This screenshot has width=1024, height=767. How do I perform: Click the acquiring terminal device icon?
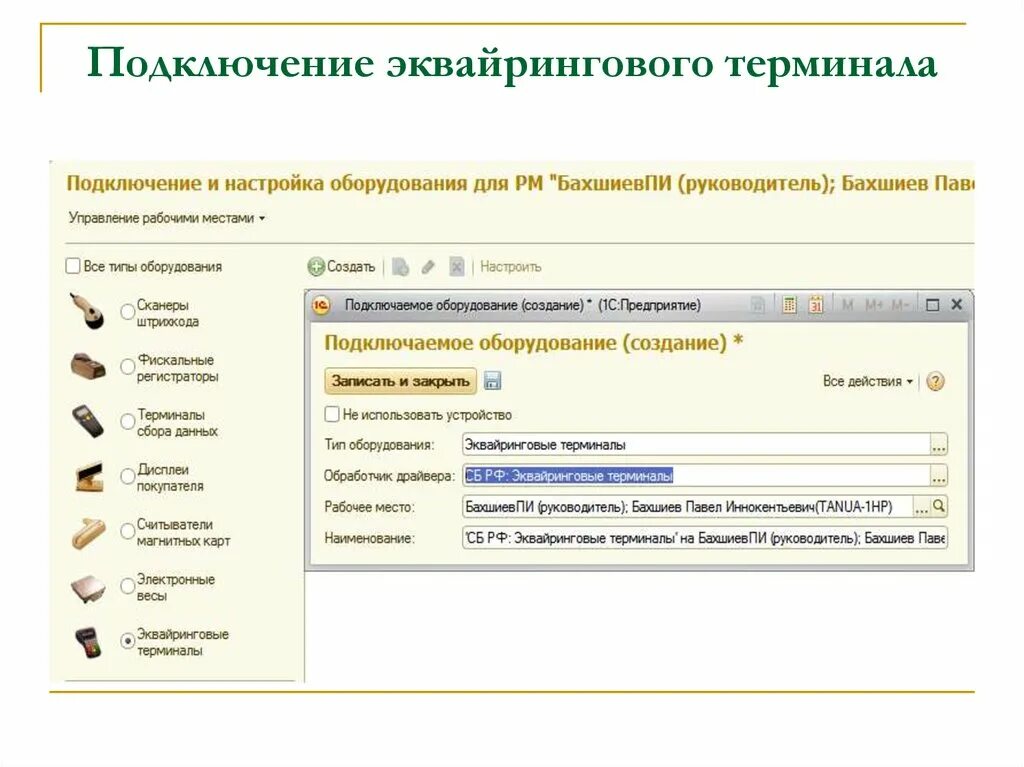[x=88, y=643]
